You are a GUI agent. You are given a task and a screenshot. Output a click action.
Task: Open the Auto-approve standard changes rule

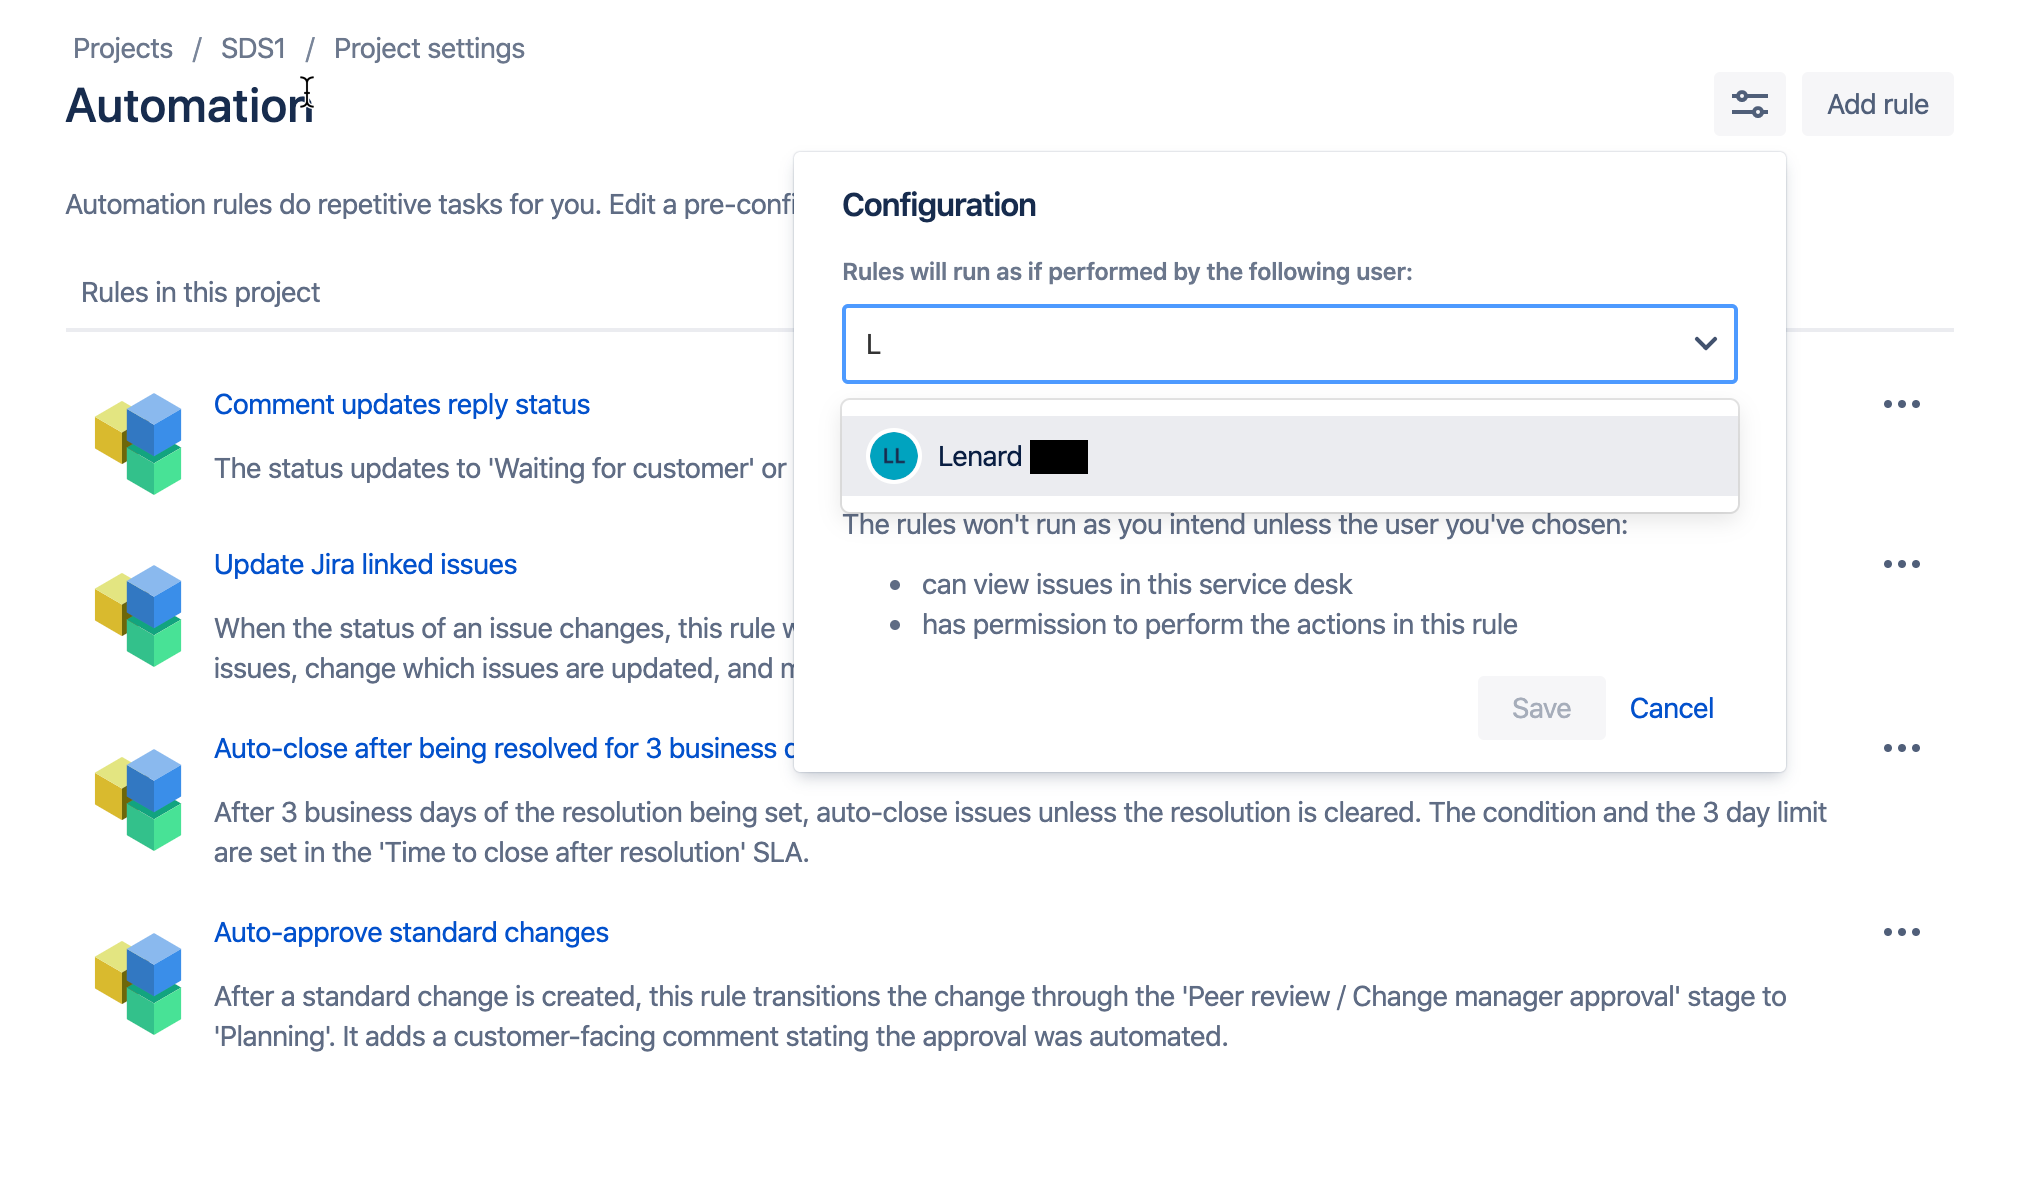tap(410, 932)
